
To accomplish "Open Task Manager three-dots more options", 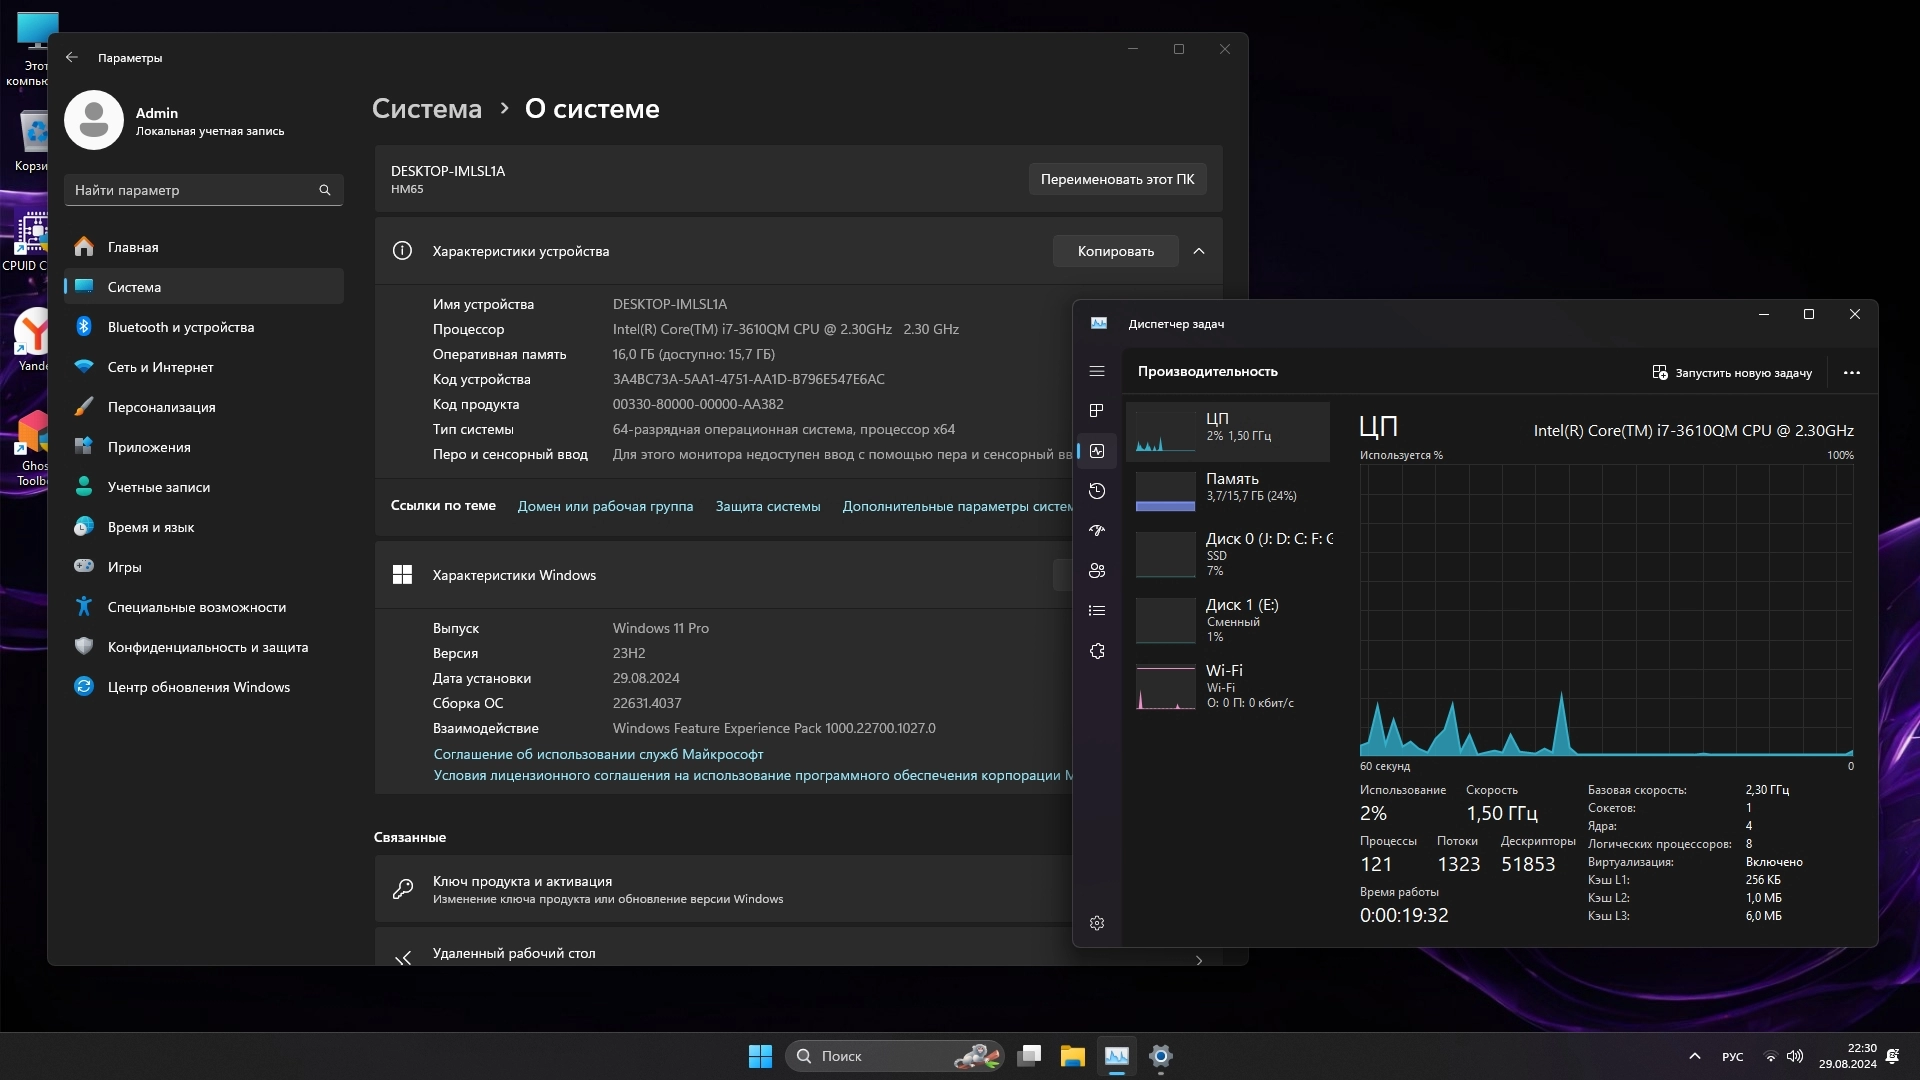I will pos(1852,373).
